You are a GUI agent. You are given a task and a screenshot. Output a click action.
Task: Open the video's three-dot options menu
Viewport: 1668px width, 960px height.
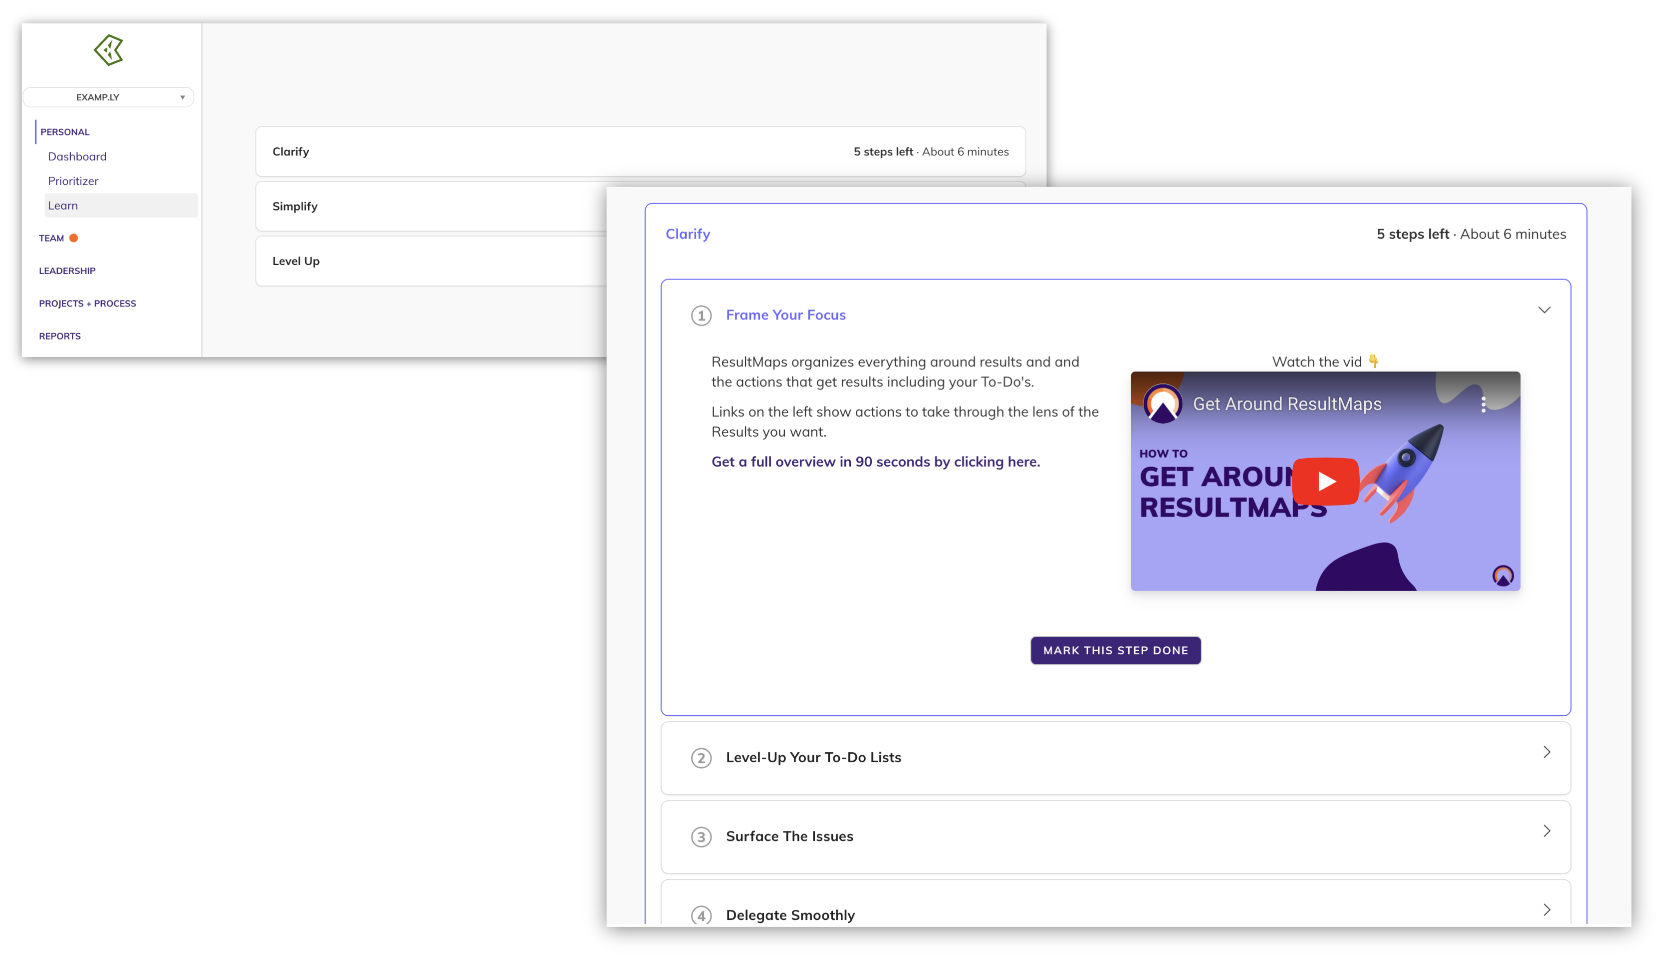click(x=1483, y=404)
